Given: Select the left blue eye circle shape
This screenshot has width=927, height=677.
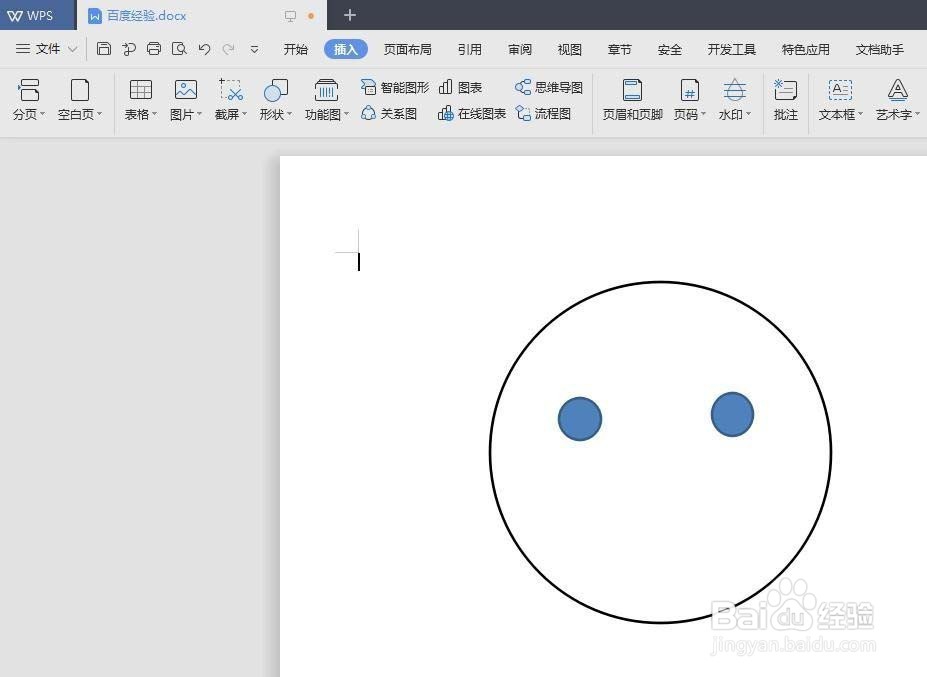Looking at the screenshot, I should coord(580,417).
